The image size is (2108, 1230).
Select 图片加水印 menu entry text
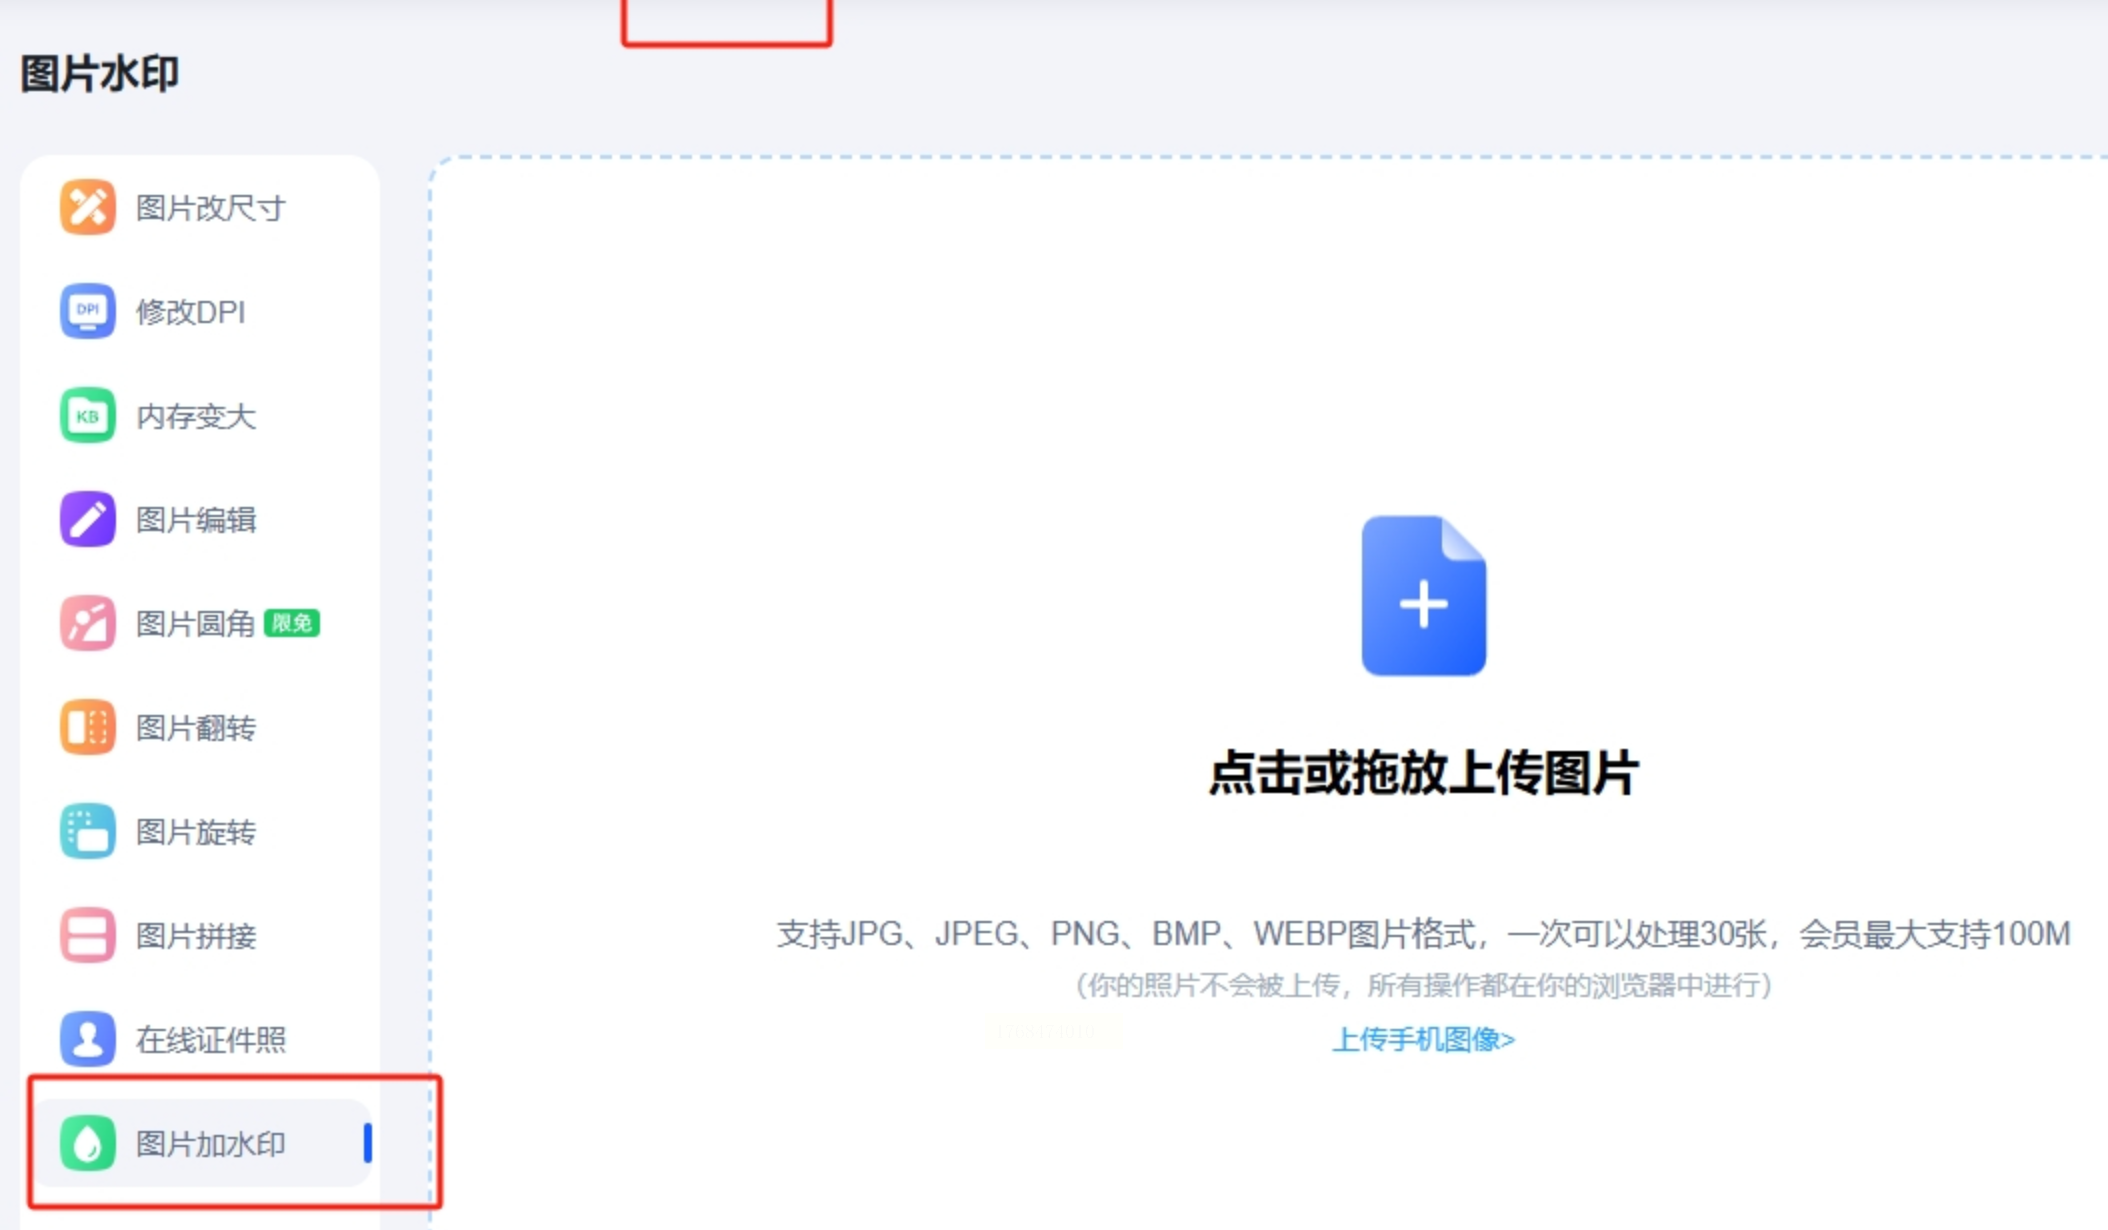pyautogui.click(x=211, y=1144)
